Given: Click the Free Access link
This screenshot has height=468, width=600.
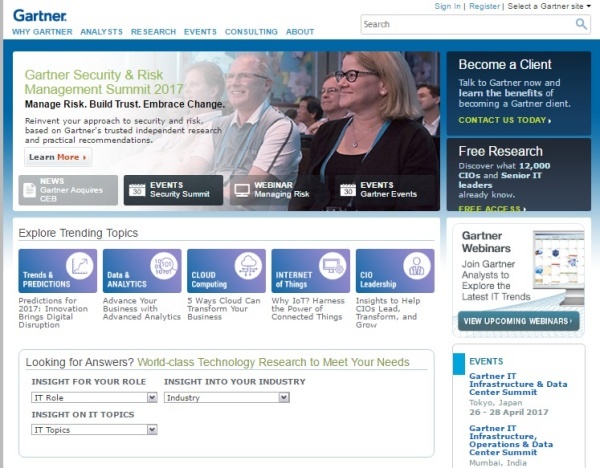Looking at the screenshot, I should (492, 208).
